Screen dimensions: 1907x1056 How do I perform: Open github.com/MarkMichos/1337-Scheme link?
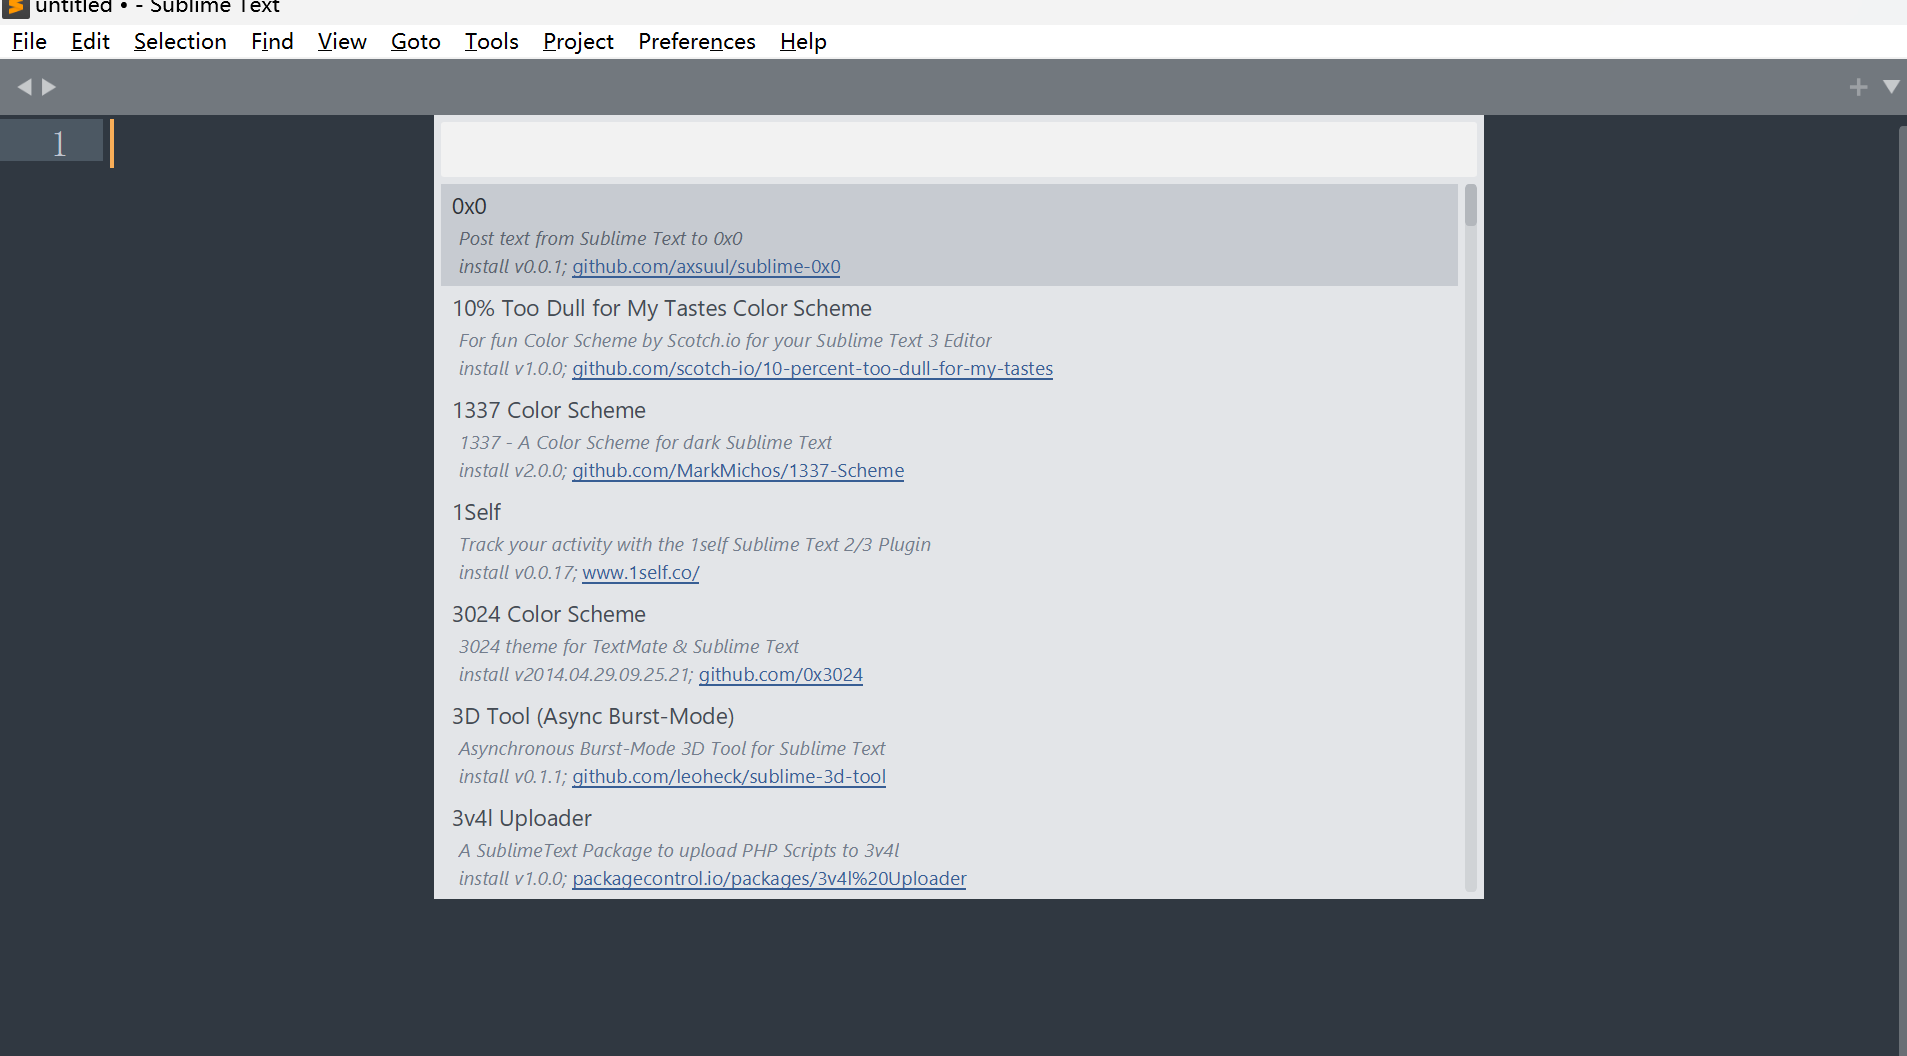[x=738, y=471]
